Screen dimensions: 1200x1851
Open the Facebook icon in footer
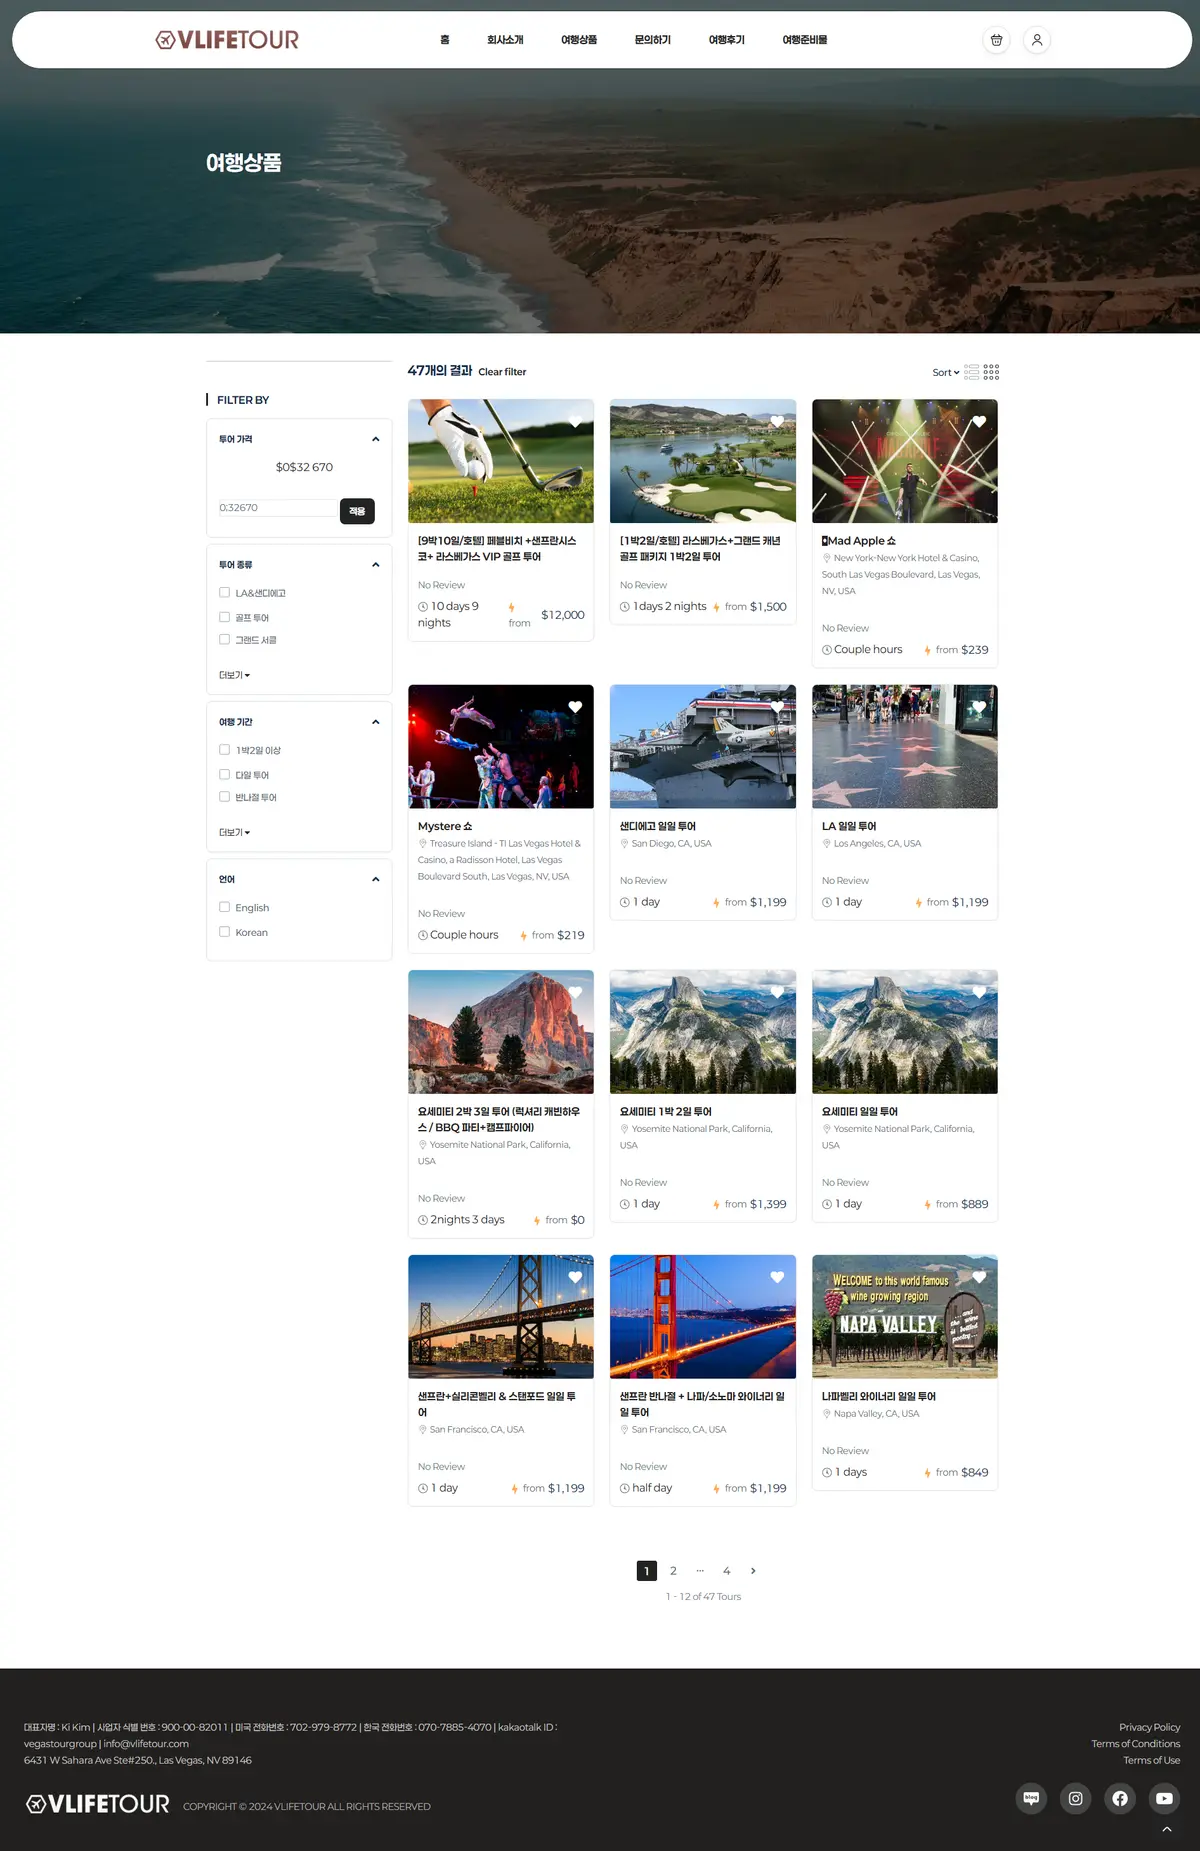(1120, 1798)
